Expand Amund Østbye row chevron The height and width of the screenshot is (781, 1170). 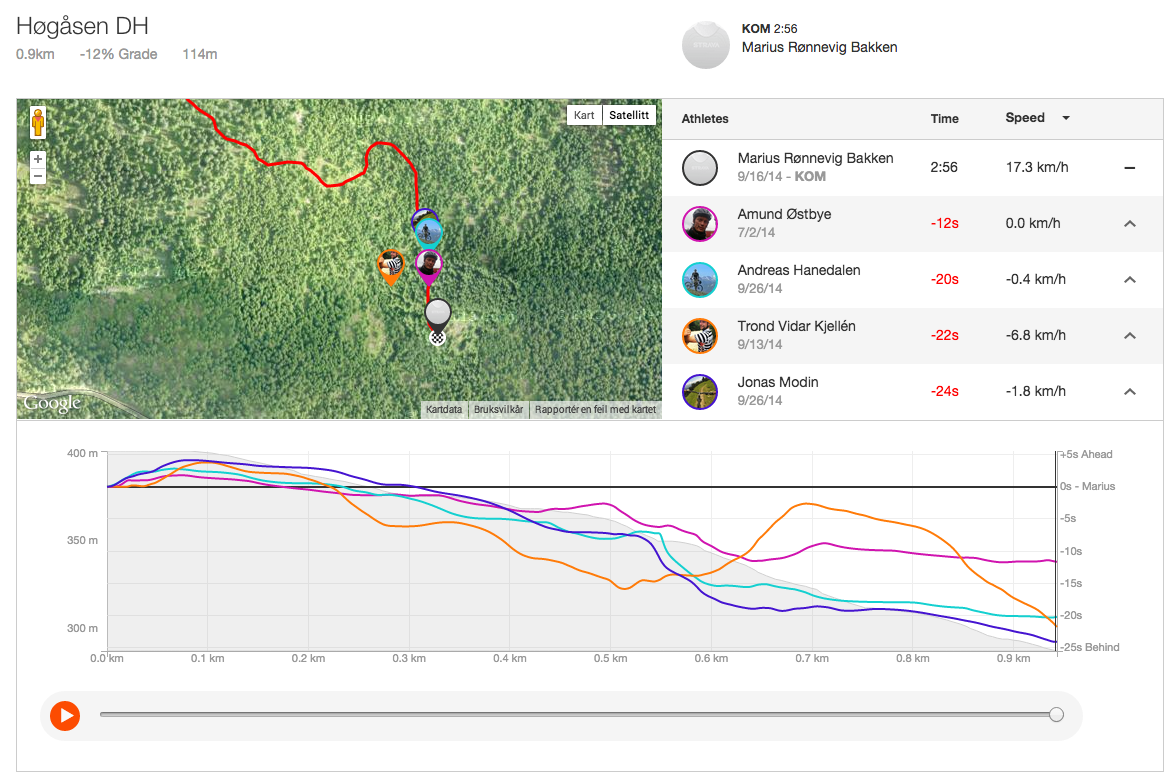click(x=1130, y=224)
